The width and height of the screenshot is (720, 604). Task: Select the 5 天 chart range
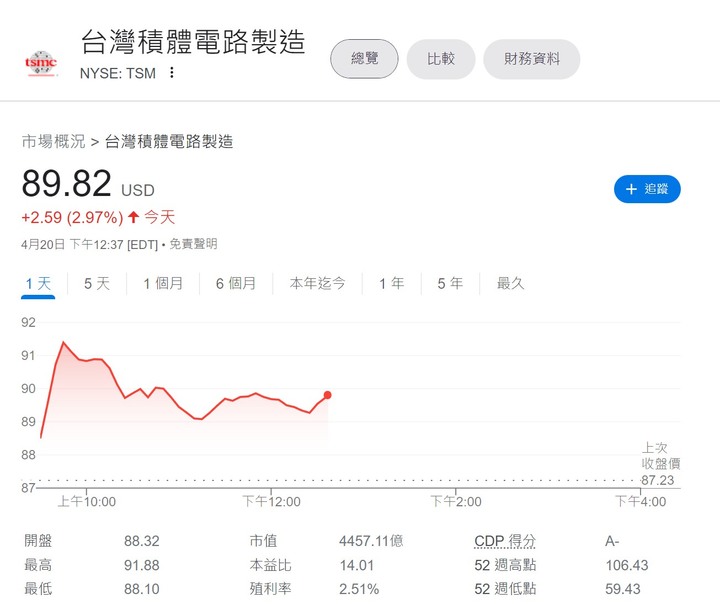click(97, 283)
